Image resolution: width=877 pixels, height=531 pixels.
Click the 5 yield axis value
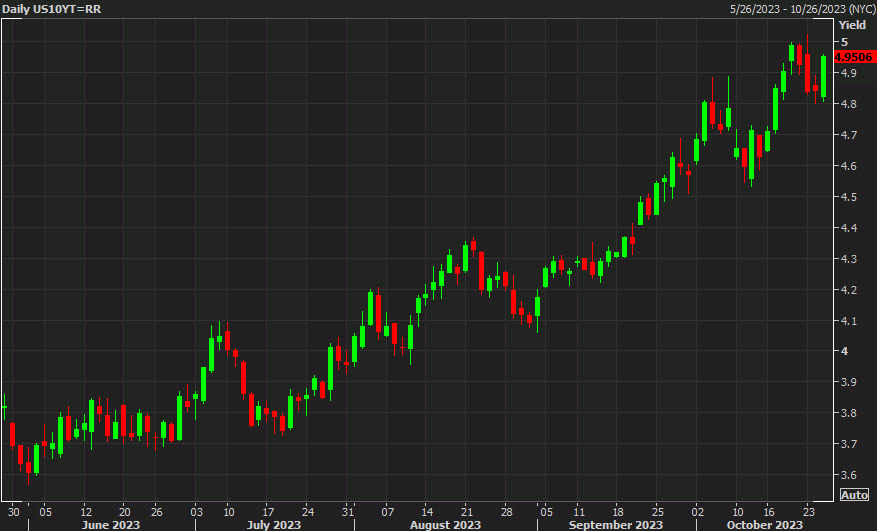pyautogui.click(x=845, y=42)
